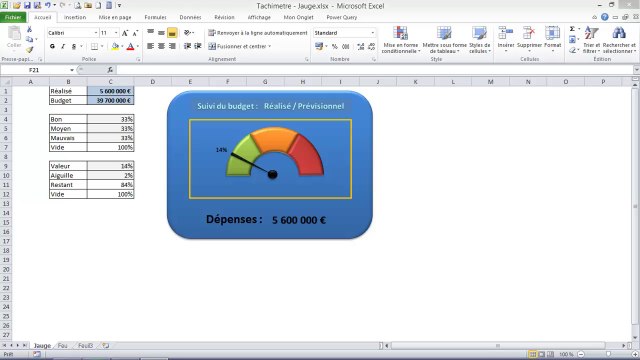The width and height of the screenshot is (640, 360).
Task: Open the font size 11 dropdown
Action: tap(116, 33)
